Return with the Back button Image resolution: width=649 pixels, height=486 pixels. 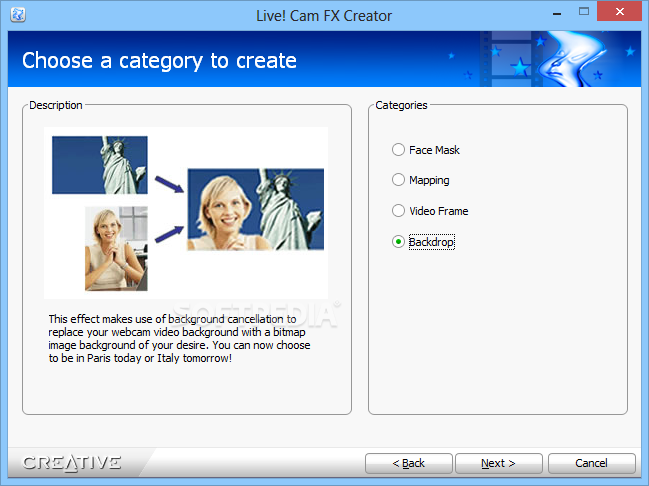point(408,463)
